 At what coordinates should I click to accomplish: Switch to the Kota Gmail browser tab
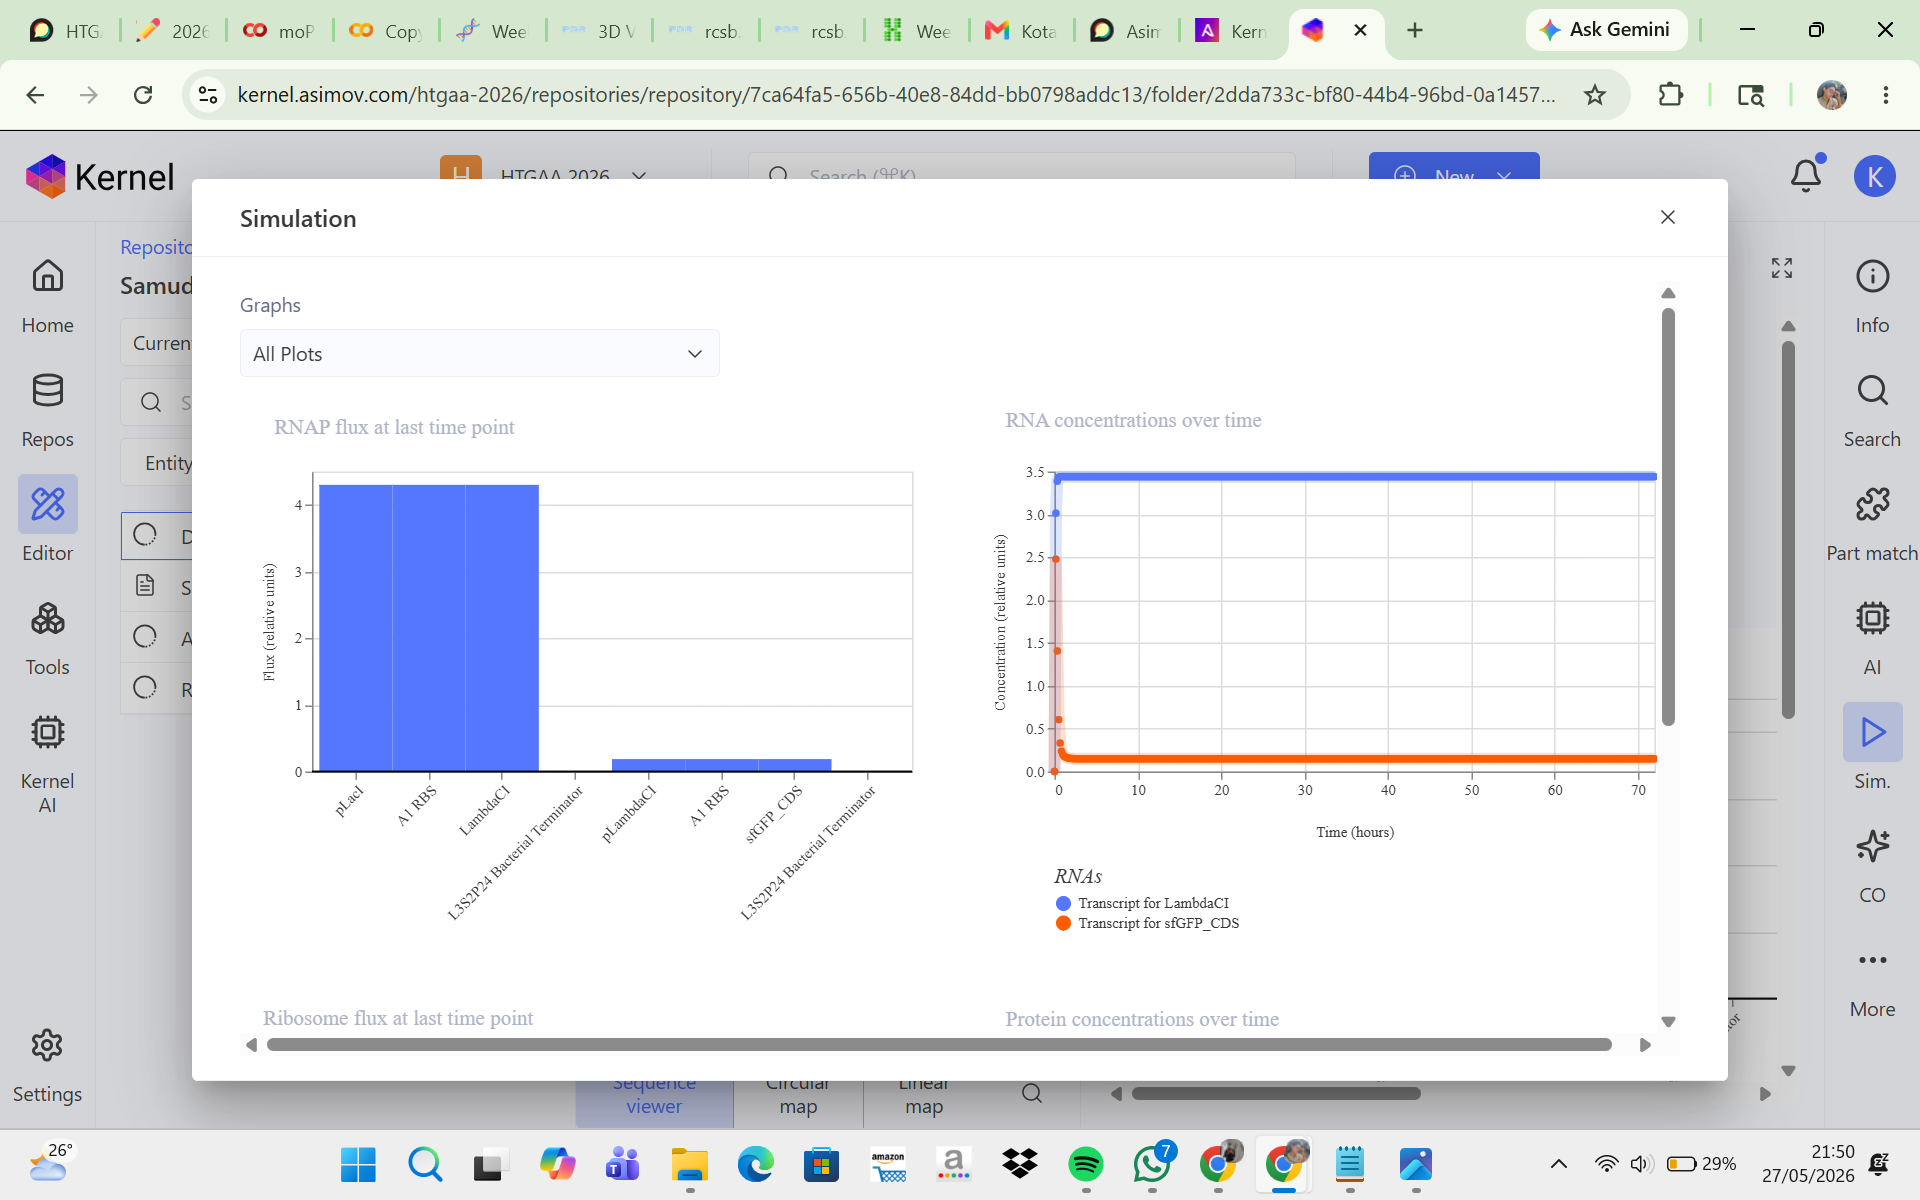point(1021,31)
